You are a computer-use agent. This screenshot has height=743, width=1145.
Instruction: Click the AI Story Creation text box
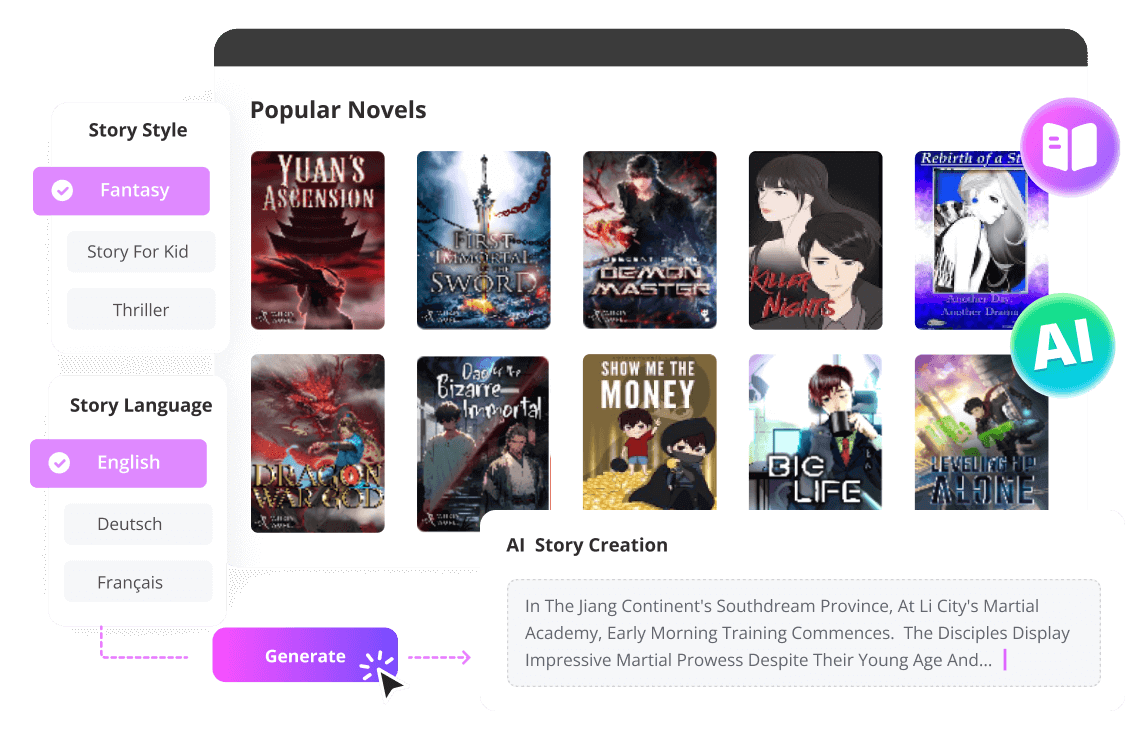click(x=803, y=633)
